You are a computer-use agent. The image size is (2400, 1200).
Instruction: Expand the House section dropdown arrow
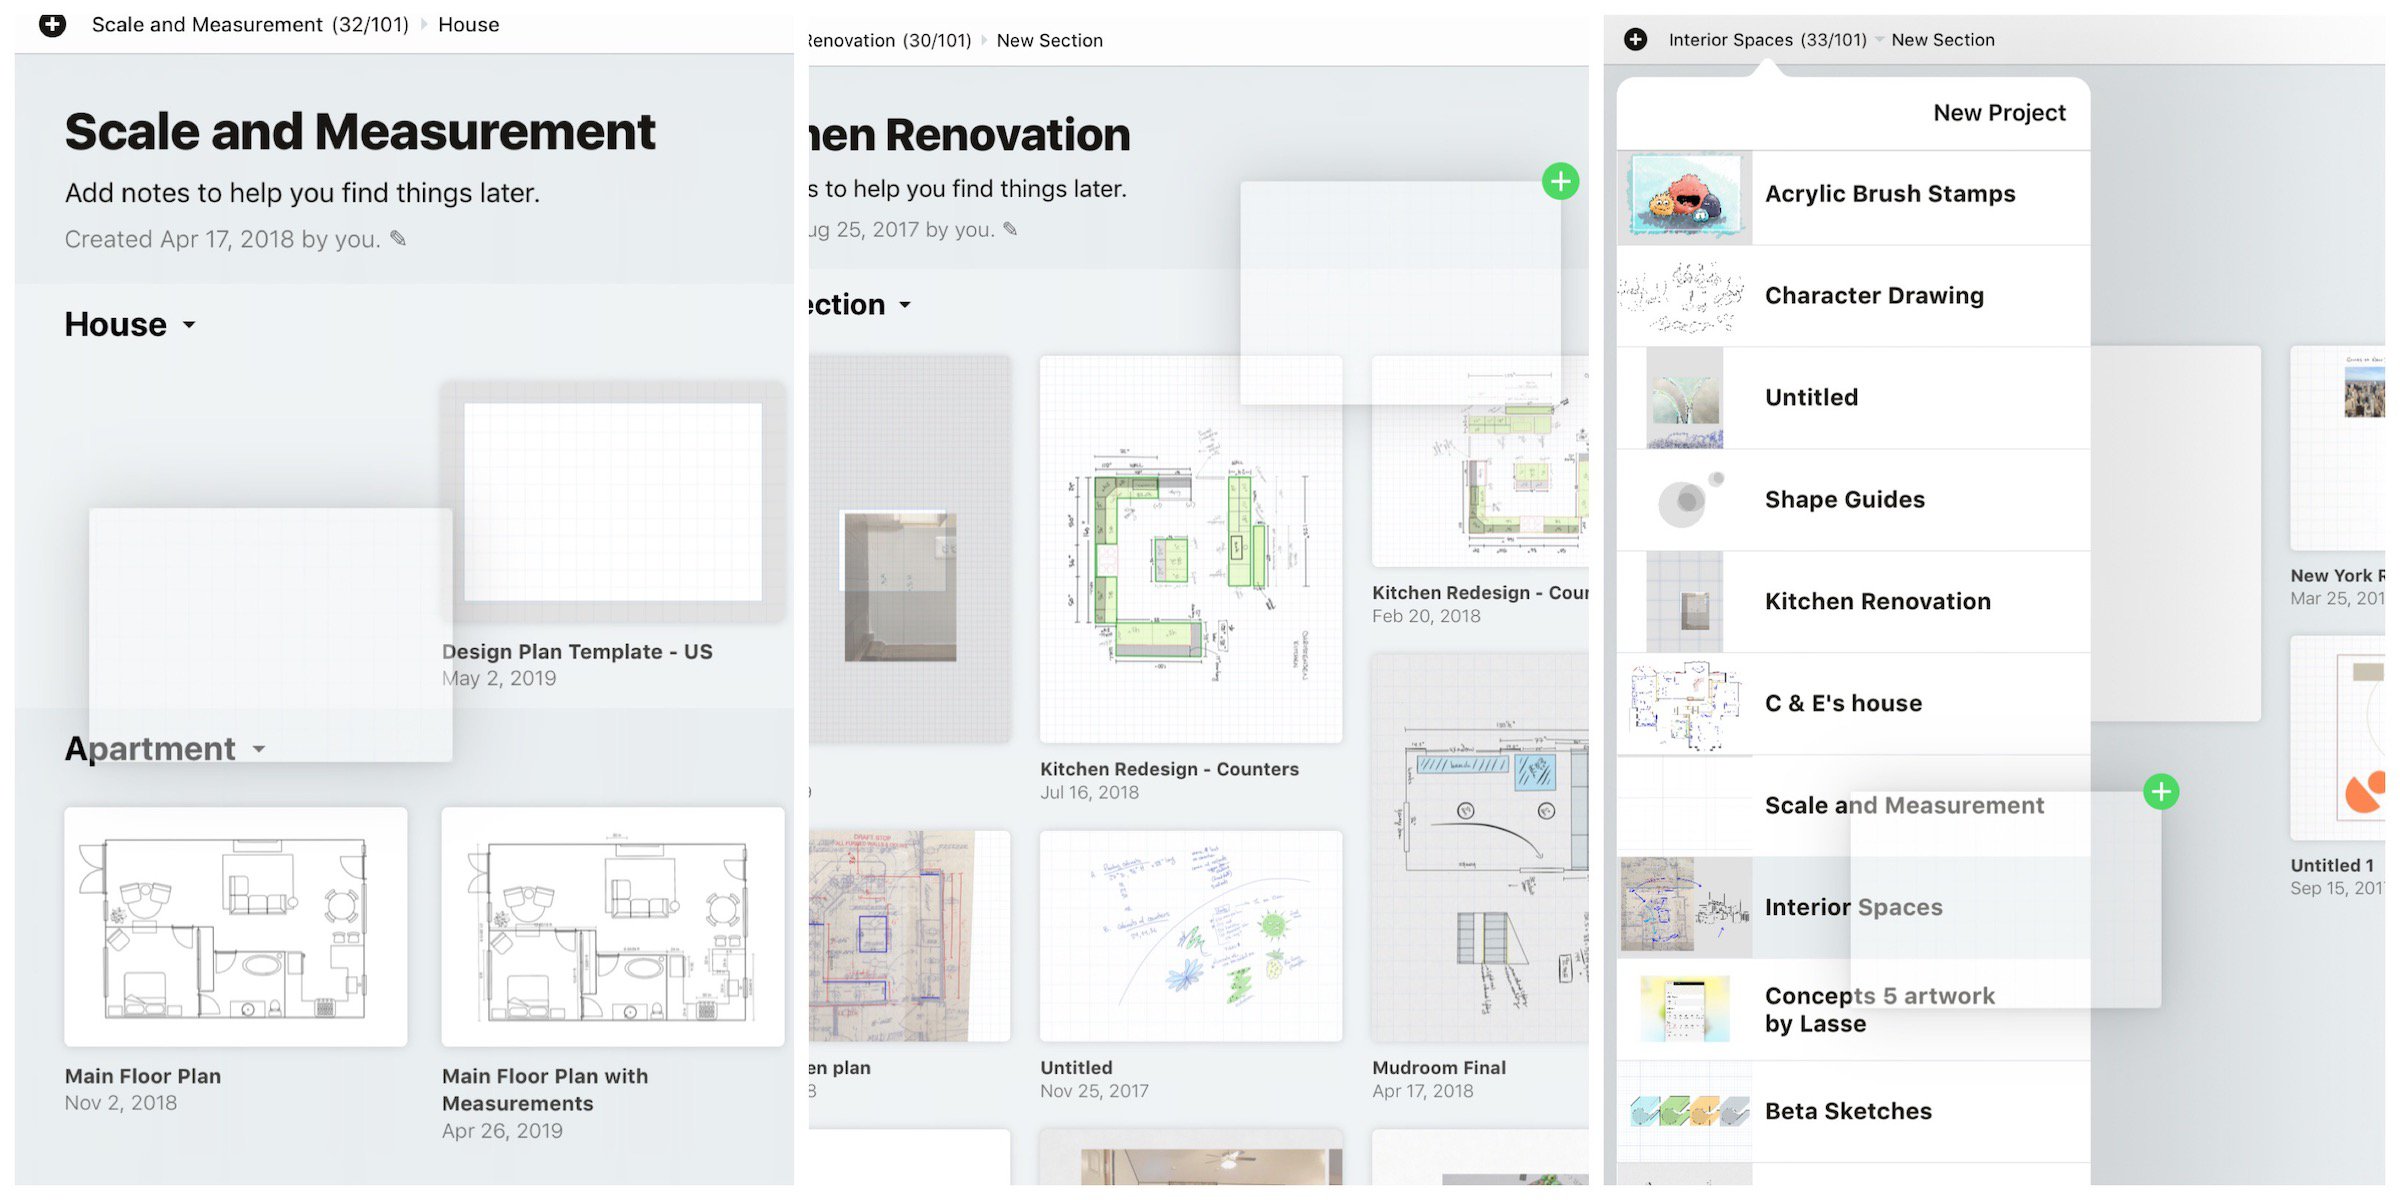click(x=189, y=325)
